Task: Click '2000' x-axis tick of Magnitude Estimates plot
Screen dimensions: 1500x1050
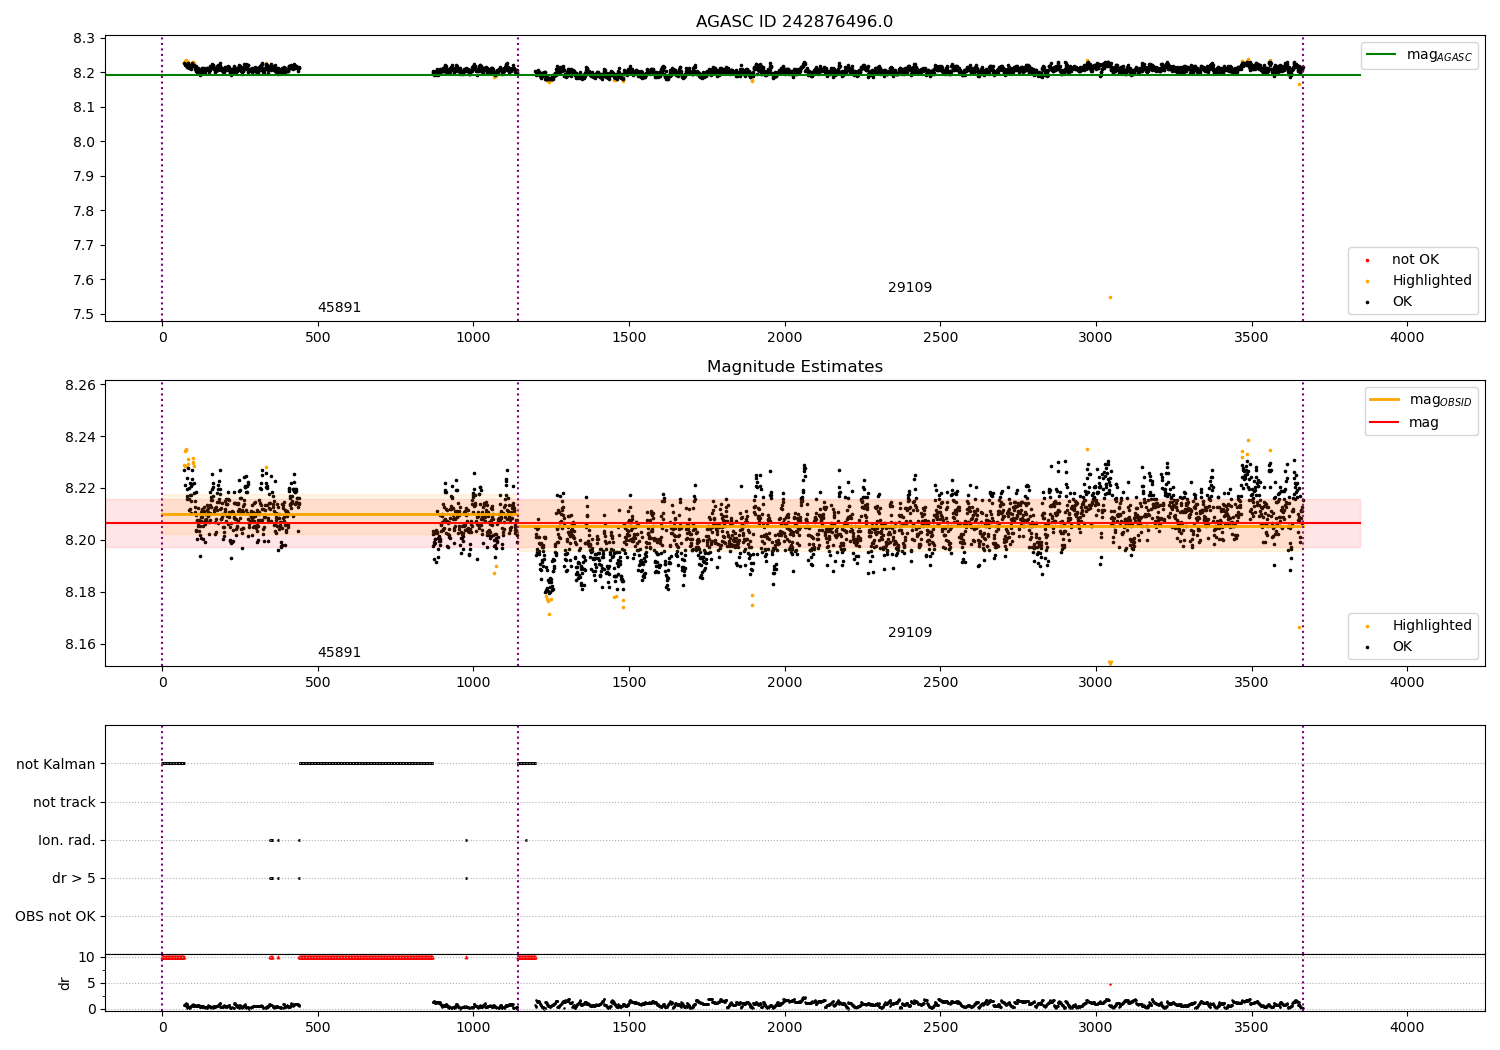Action: coord(785,683)
